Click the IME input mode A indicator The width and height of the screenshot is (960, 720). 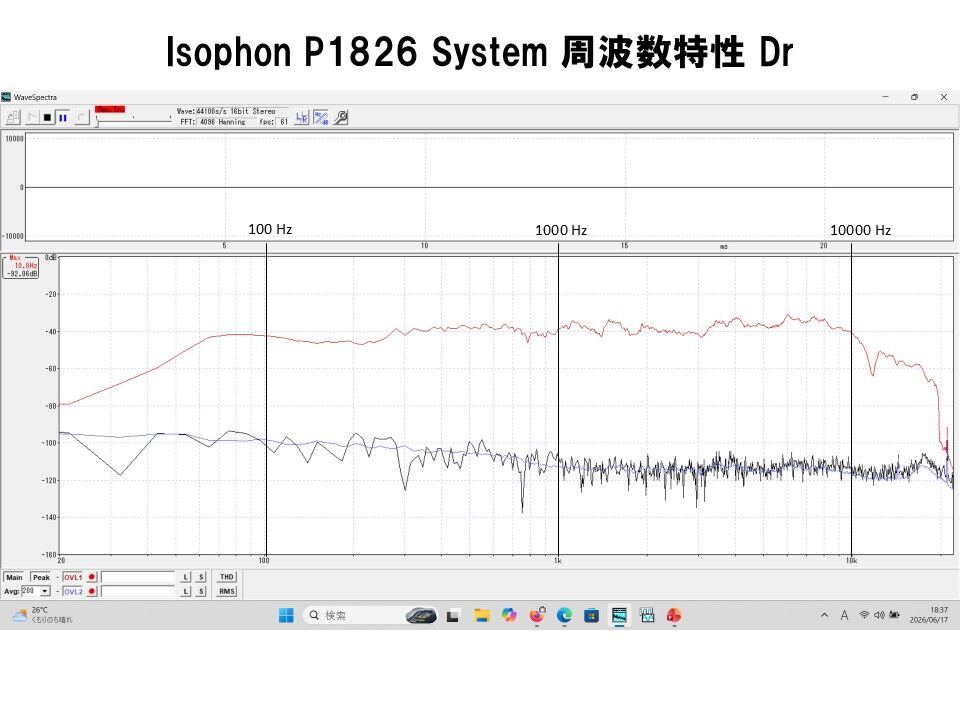pos(844,615)
